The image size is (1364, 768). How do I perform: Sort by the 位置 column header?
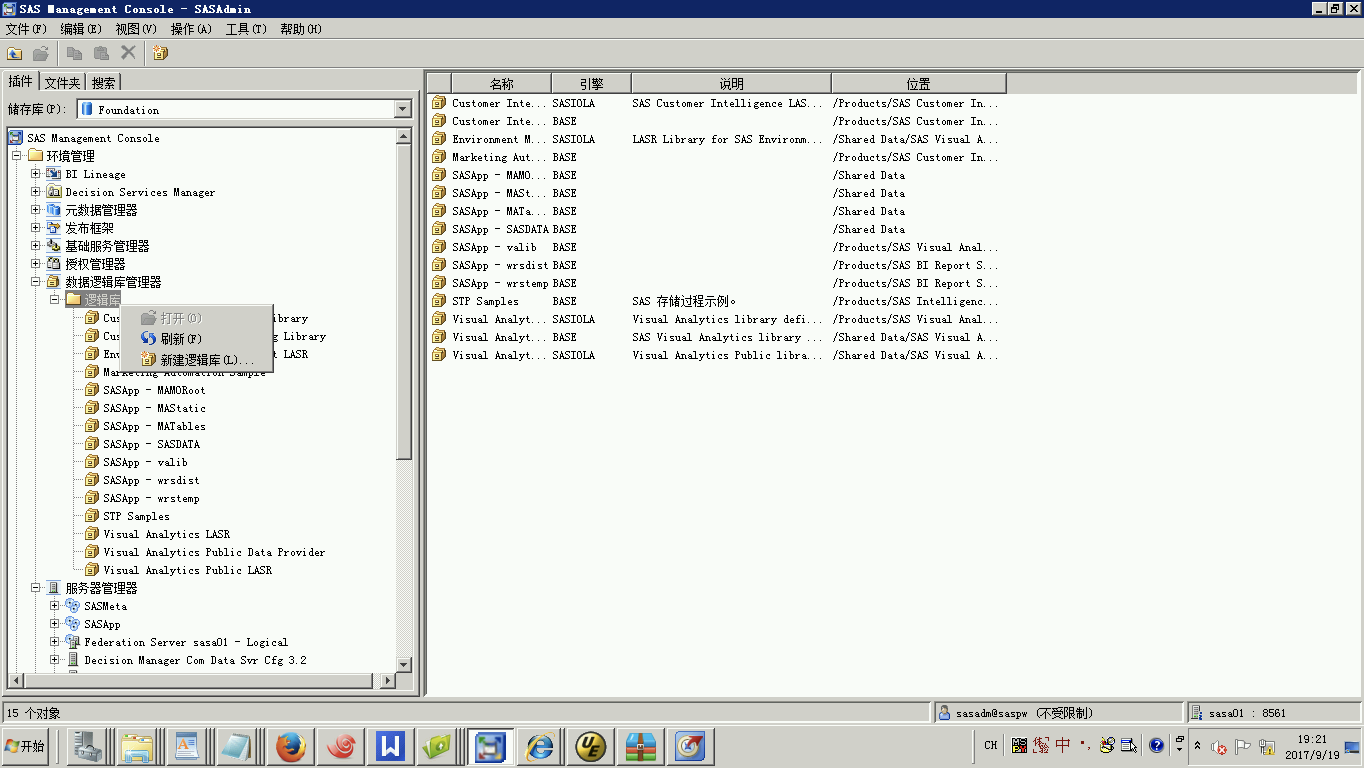click(918, 84)
